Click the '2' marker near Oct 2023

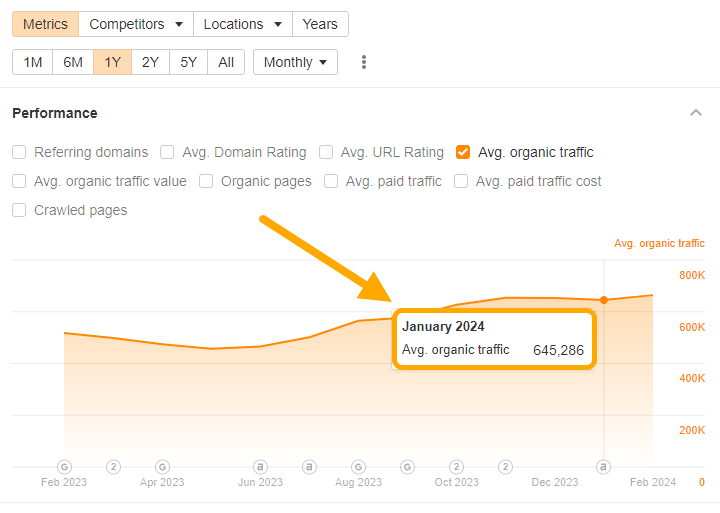click(x=457, y=466)
